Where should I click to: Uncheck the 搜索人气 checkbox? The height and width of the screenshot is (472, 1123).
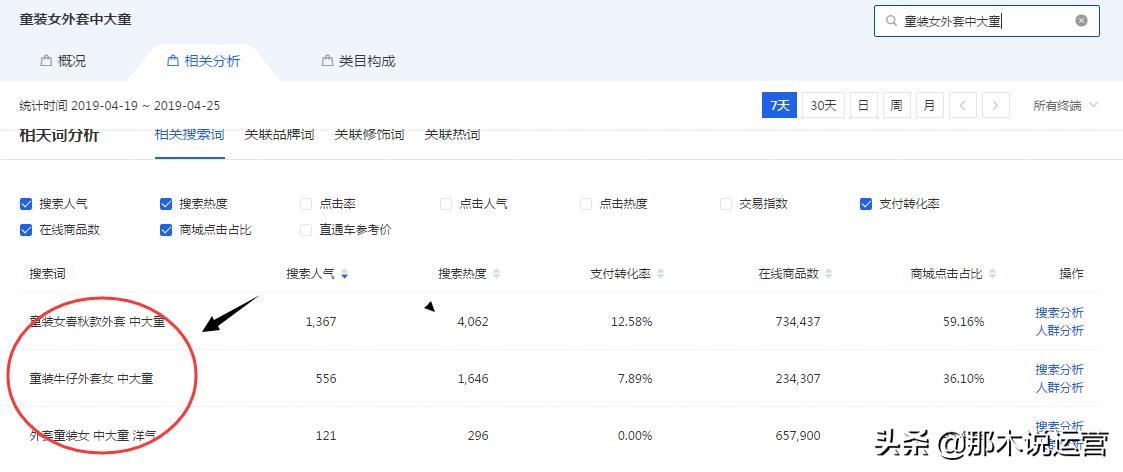click(x=26, y=204)
